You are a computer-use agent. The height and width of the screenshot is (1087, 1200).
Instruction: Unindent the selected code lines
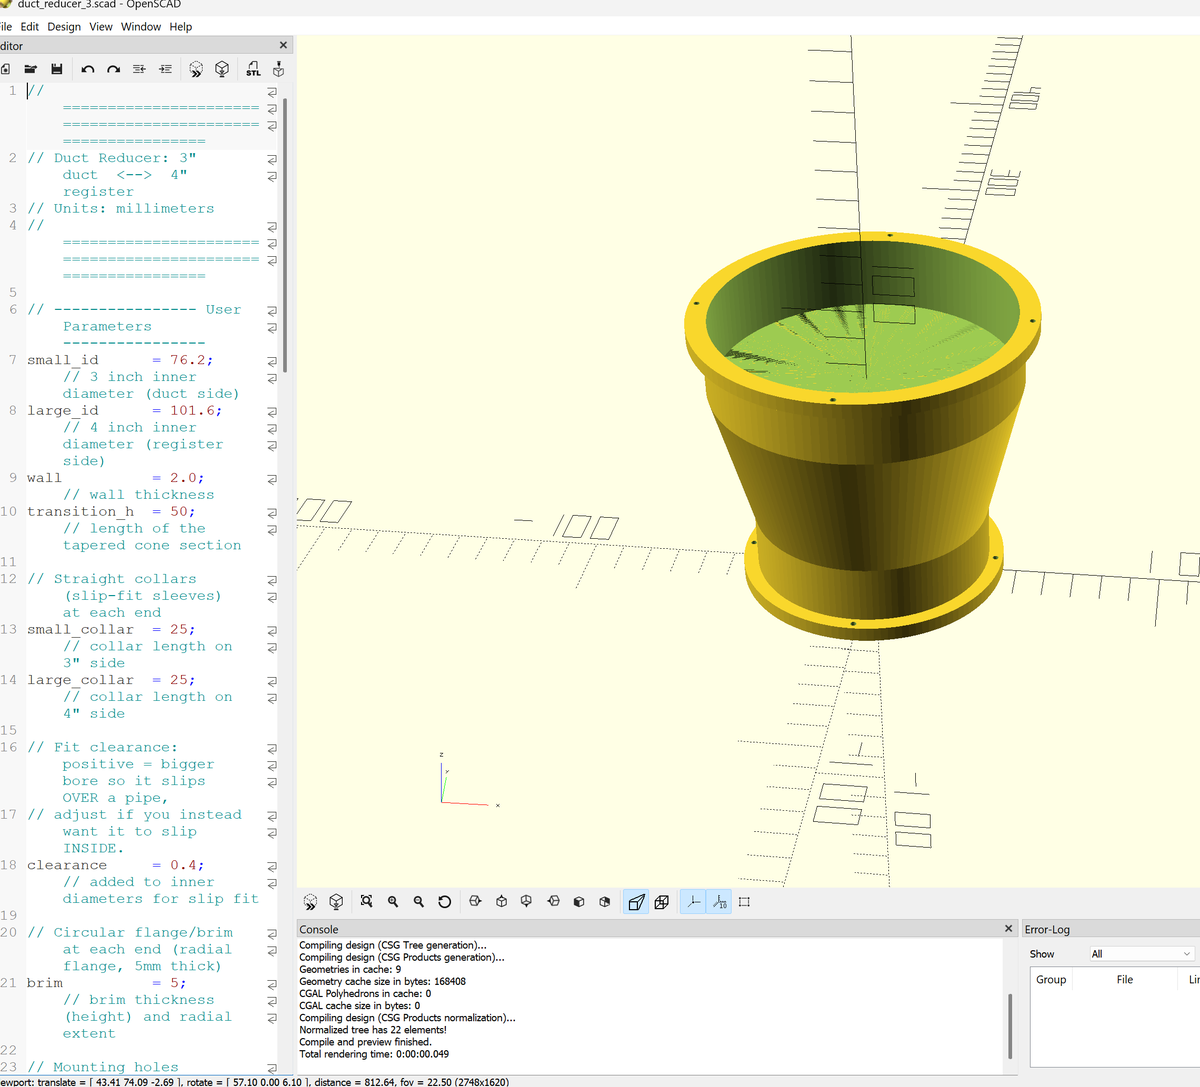click(x=139, y=69)
